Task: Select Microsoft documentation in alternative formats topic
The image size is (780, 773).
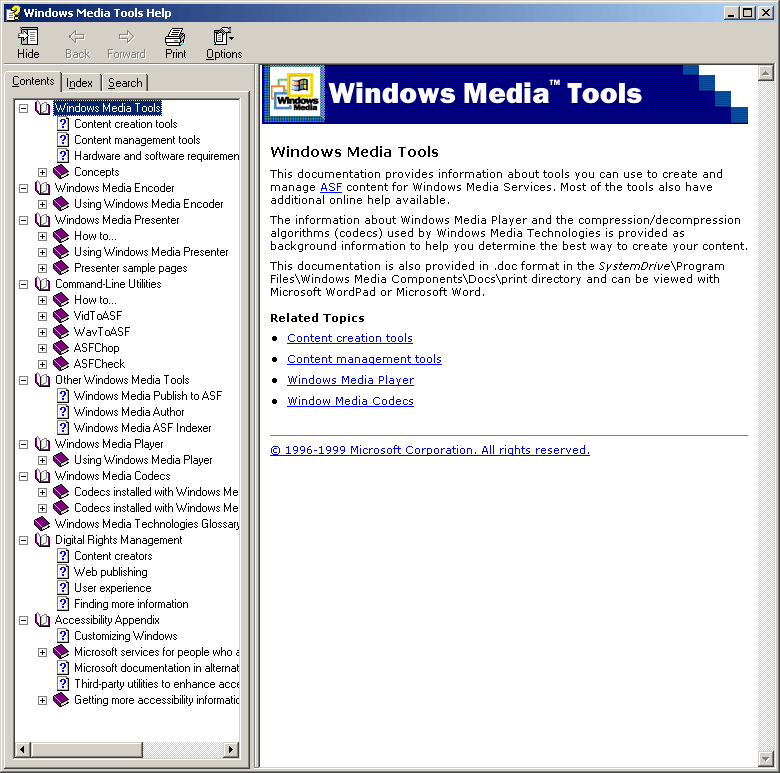Action: pos(156,668)
